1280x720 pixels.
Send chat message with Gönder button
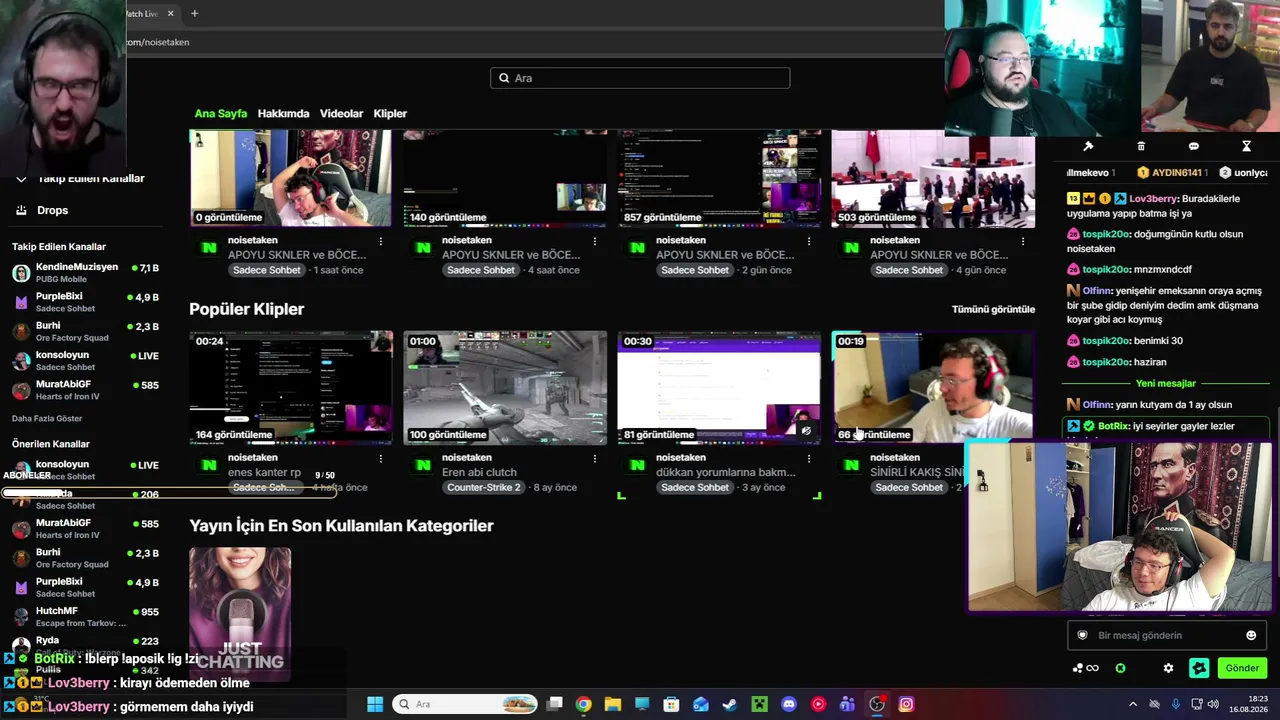pyautogui.click(x=1242, y=668)
